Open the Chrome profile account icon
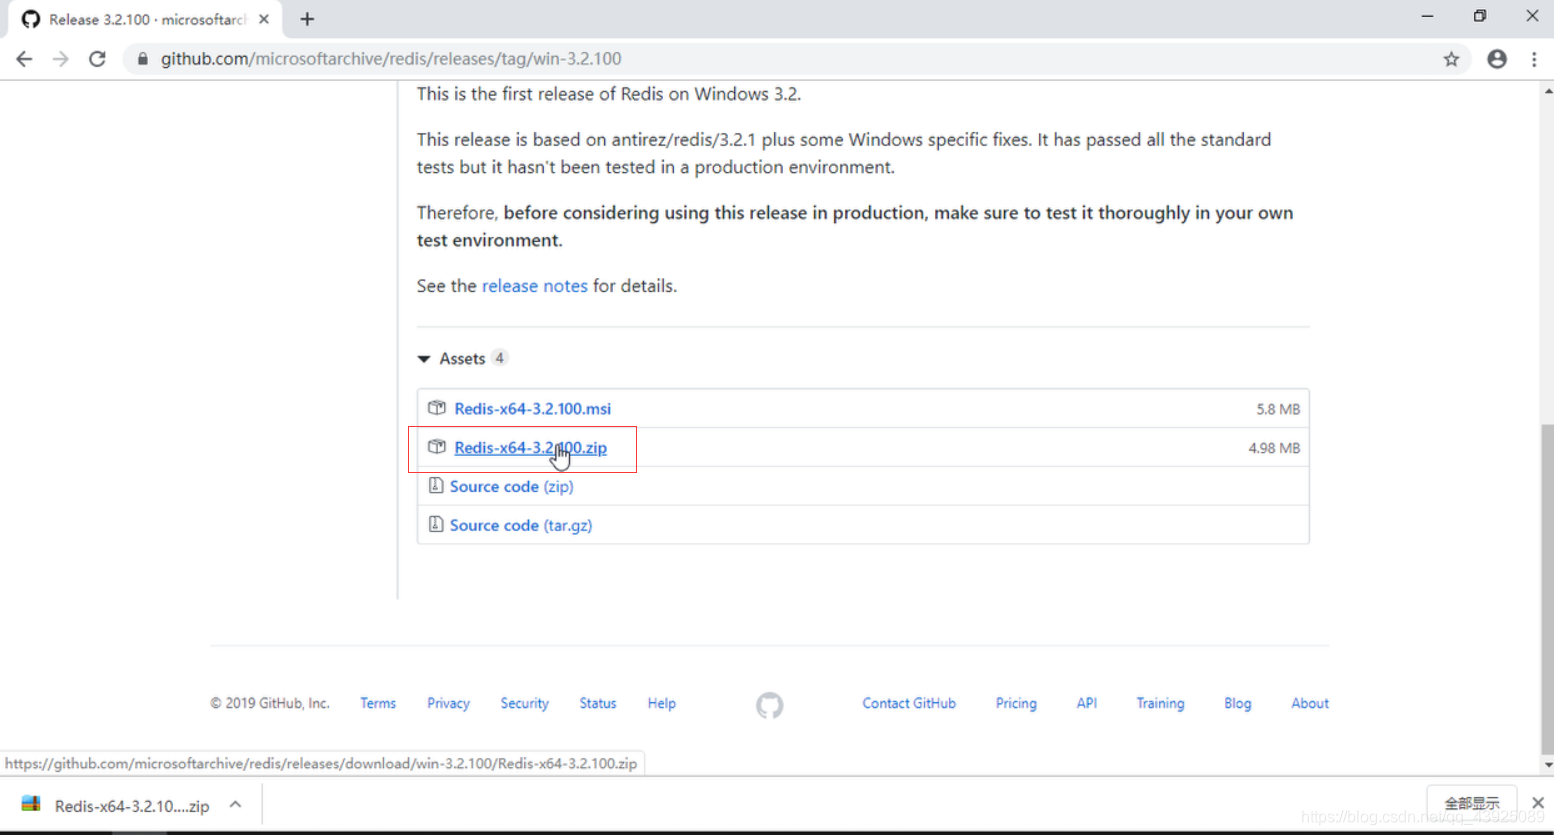 click(x=1497, y=59)
